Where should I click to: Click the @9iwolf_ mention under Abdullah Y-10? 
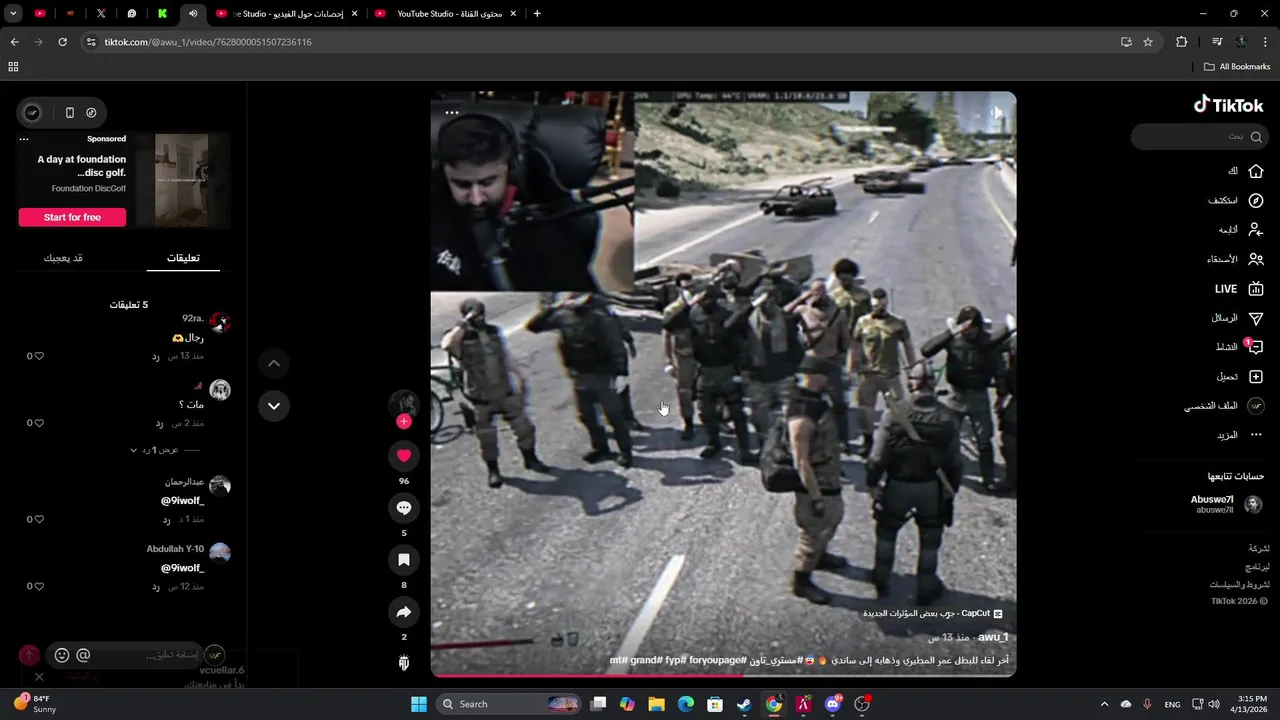tap(182, 567)
